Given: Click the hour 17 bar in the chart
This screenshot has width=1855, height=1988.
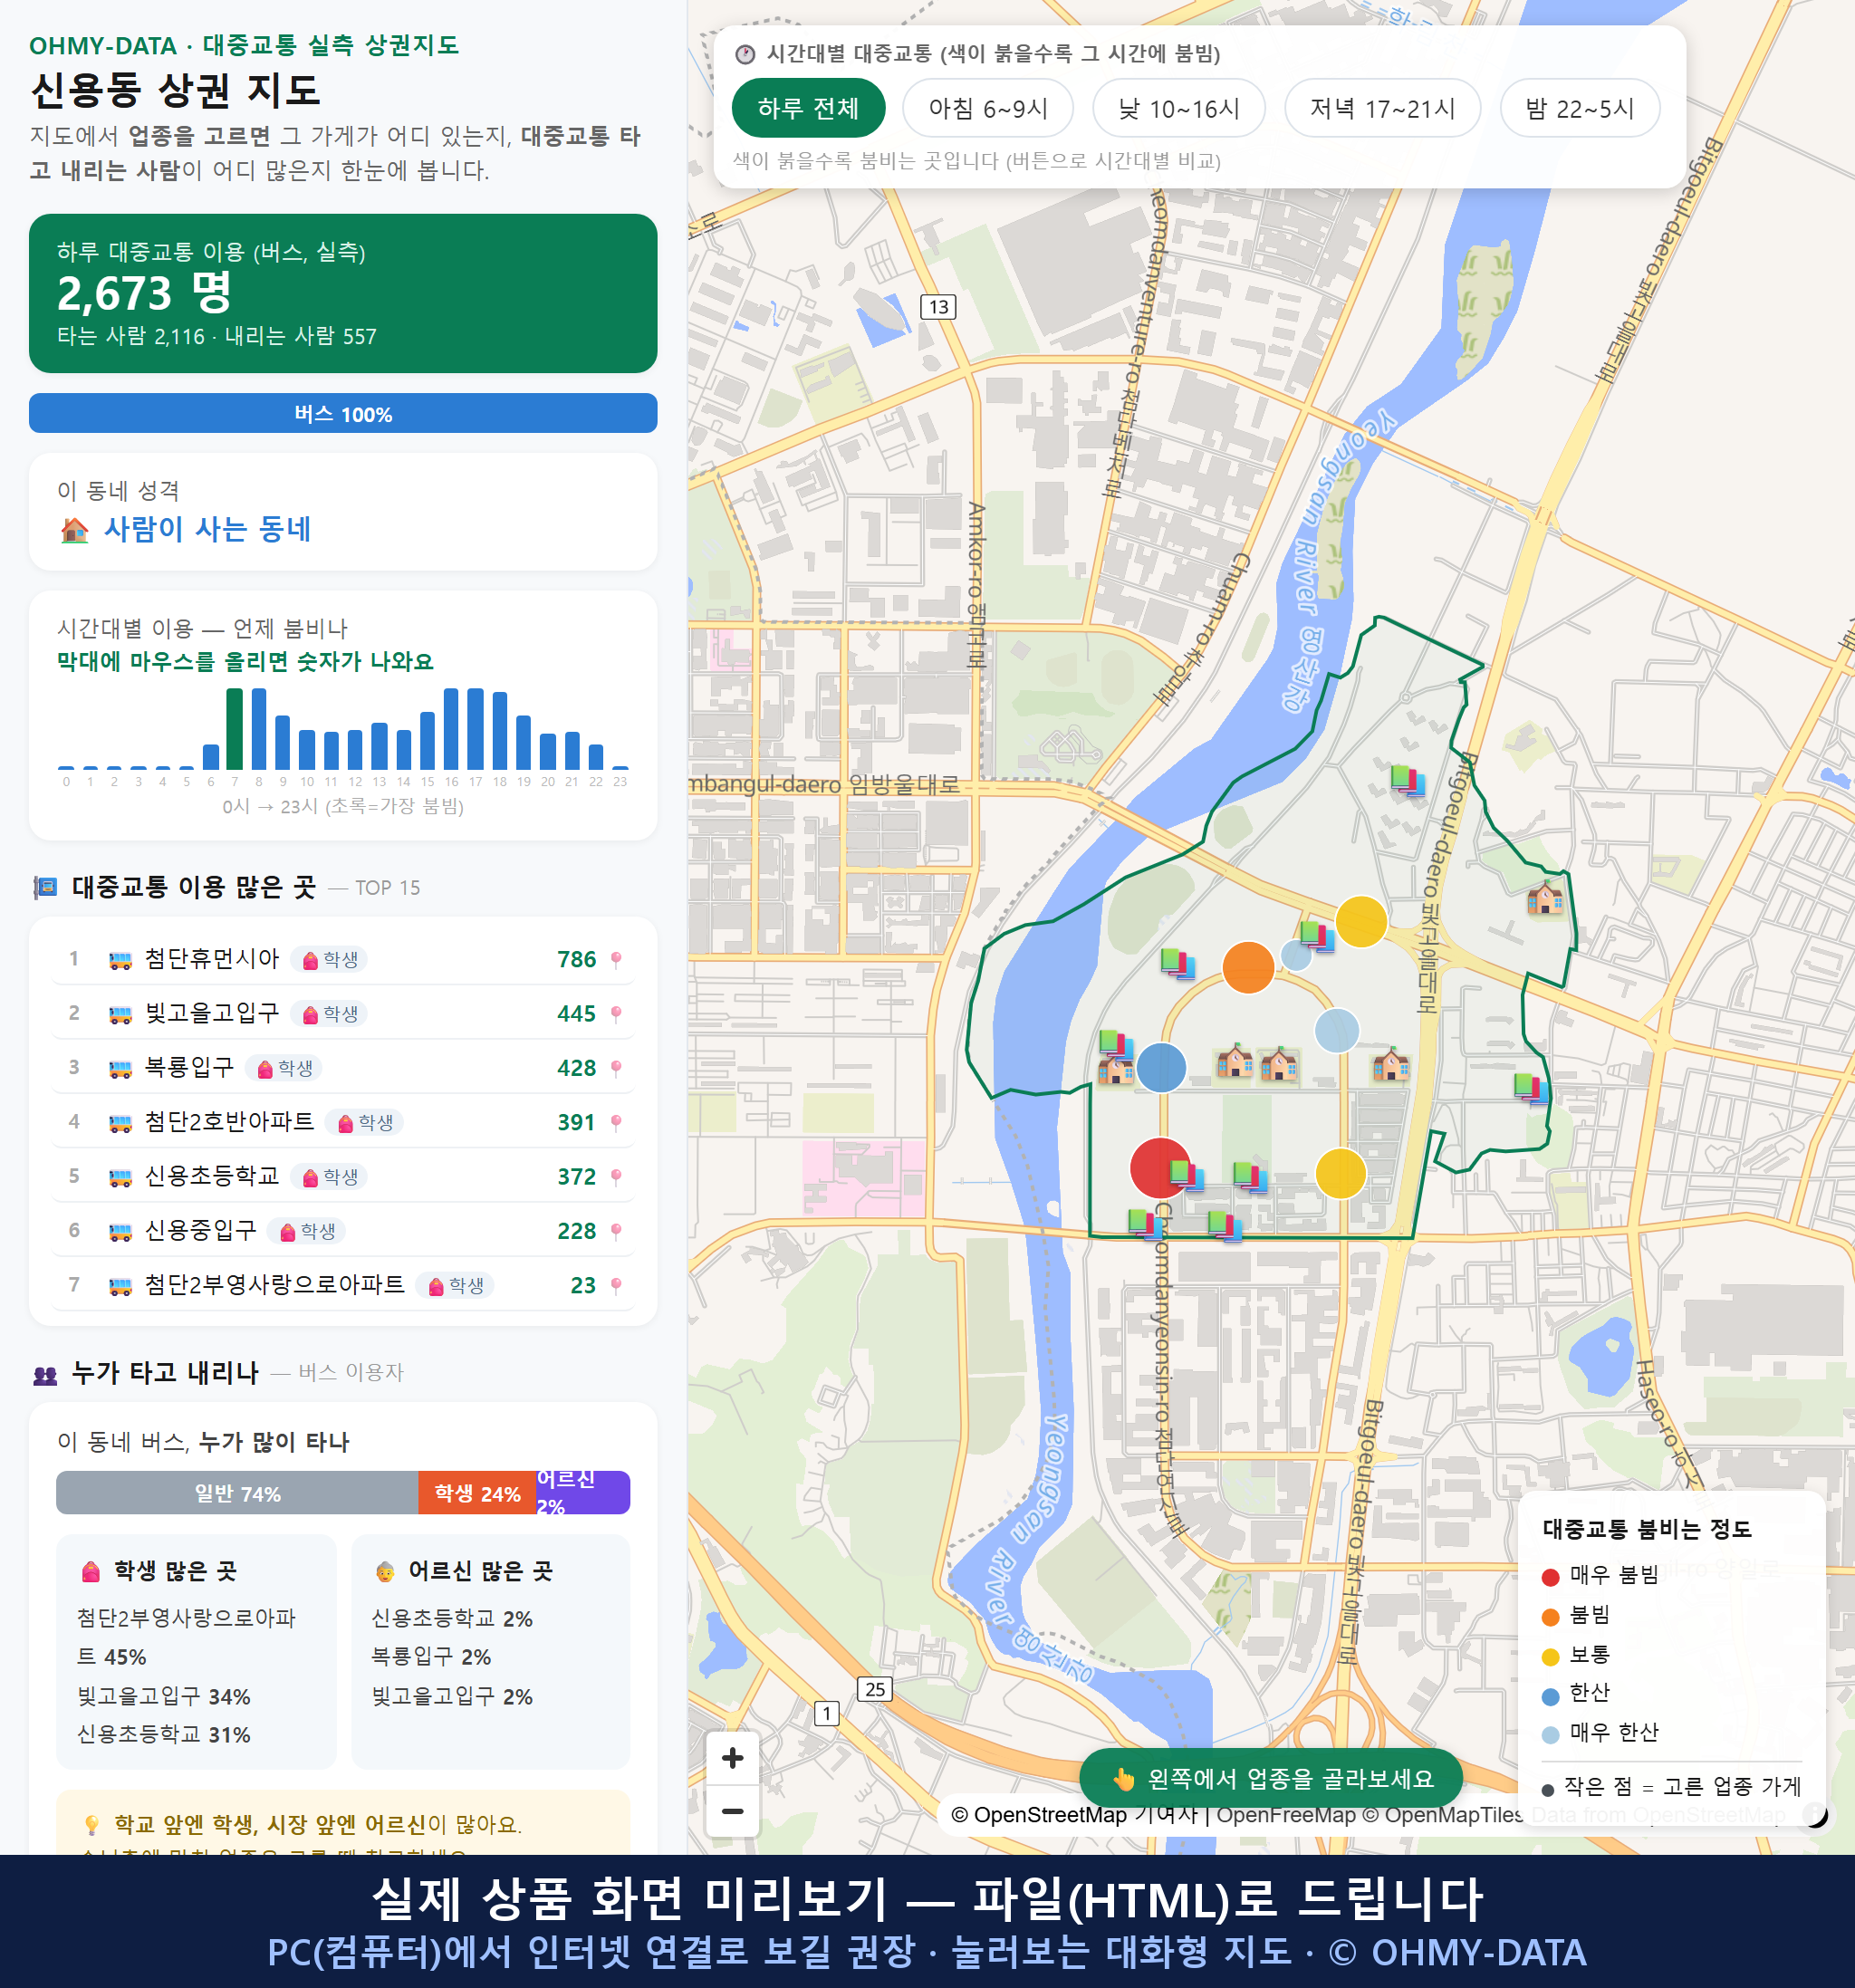Looking at the screenshot, I should tap(475, 729).
